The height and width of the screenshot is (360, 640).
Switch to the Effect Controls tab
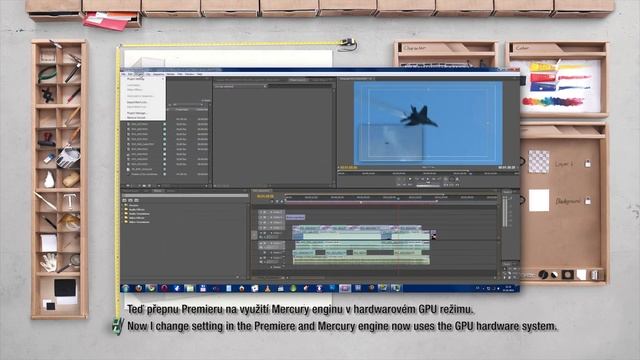[x=297, y=80]
